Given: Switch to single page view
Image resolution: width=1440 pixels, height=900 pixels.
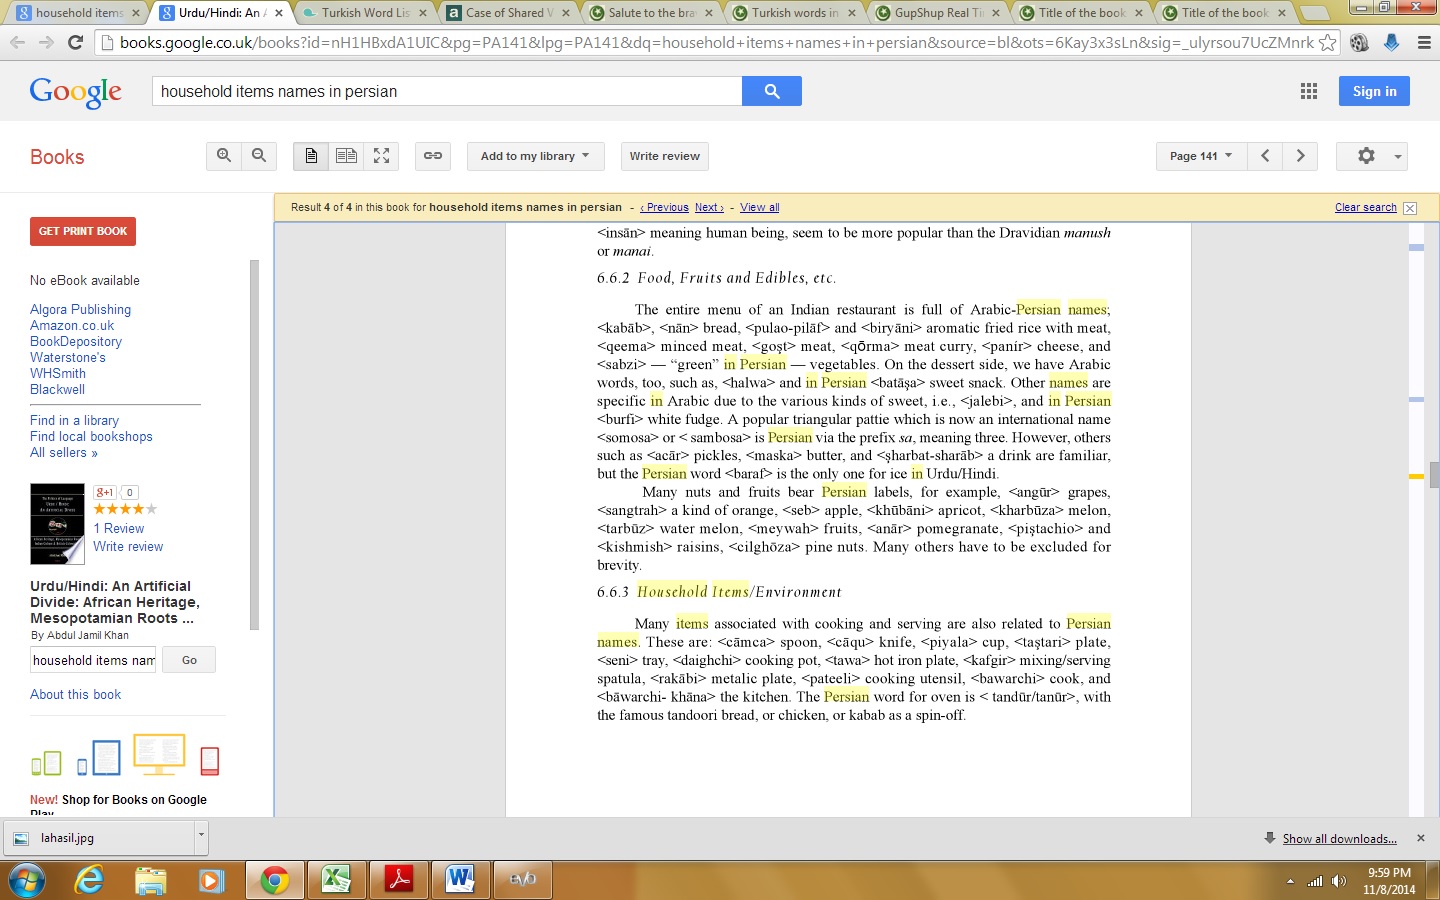Looking at the screenshot, I should pyautogui.click(x=311, y=156).
